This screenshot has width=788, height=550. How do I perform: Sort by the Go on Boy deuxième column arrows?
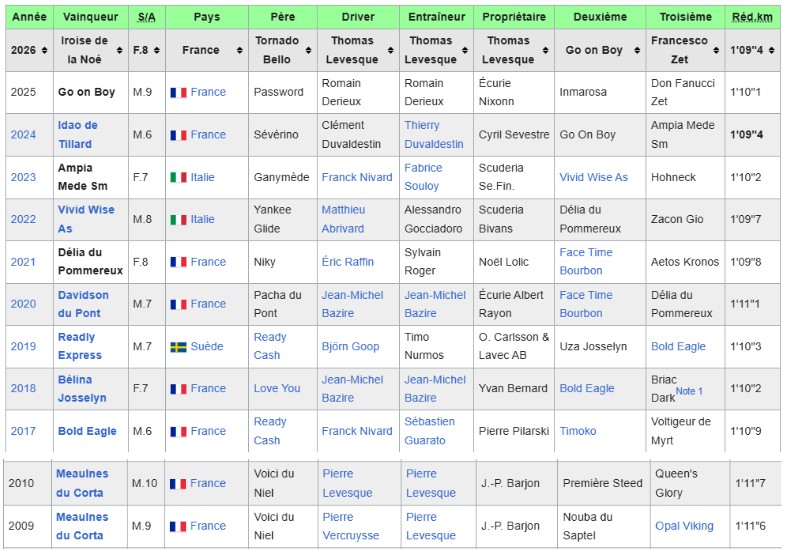tap(636, 51)
